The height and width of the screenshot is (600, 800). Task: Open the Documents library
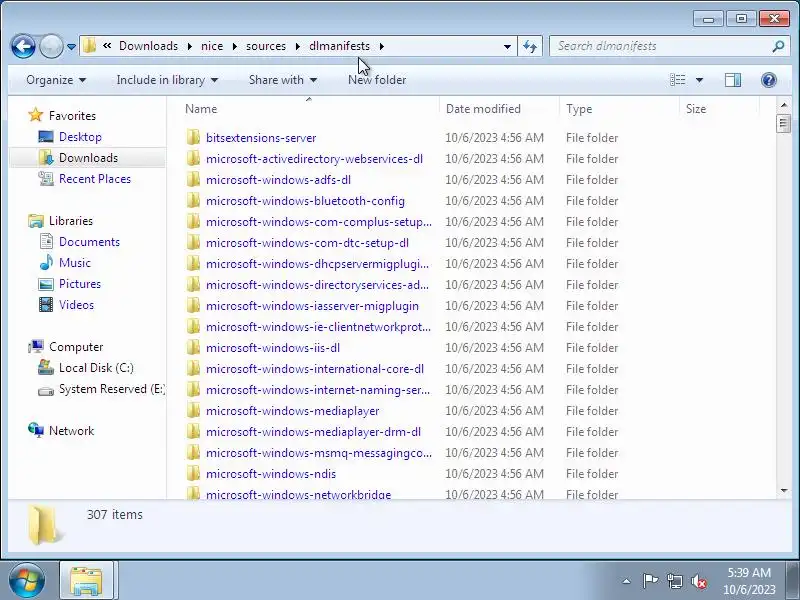click(89, 242)
